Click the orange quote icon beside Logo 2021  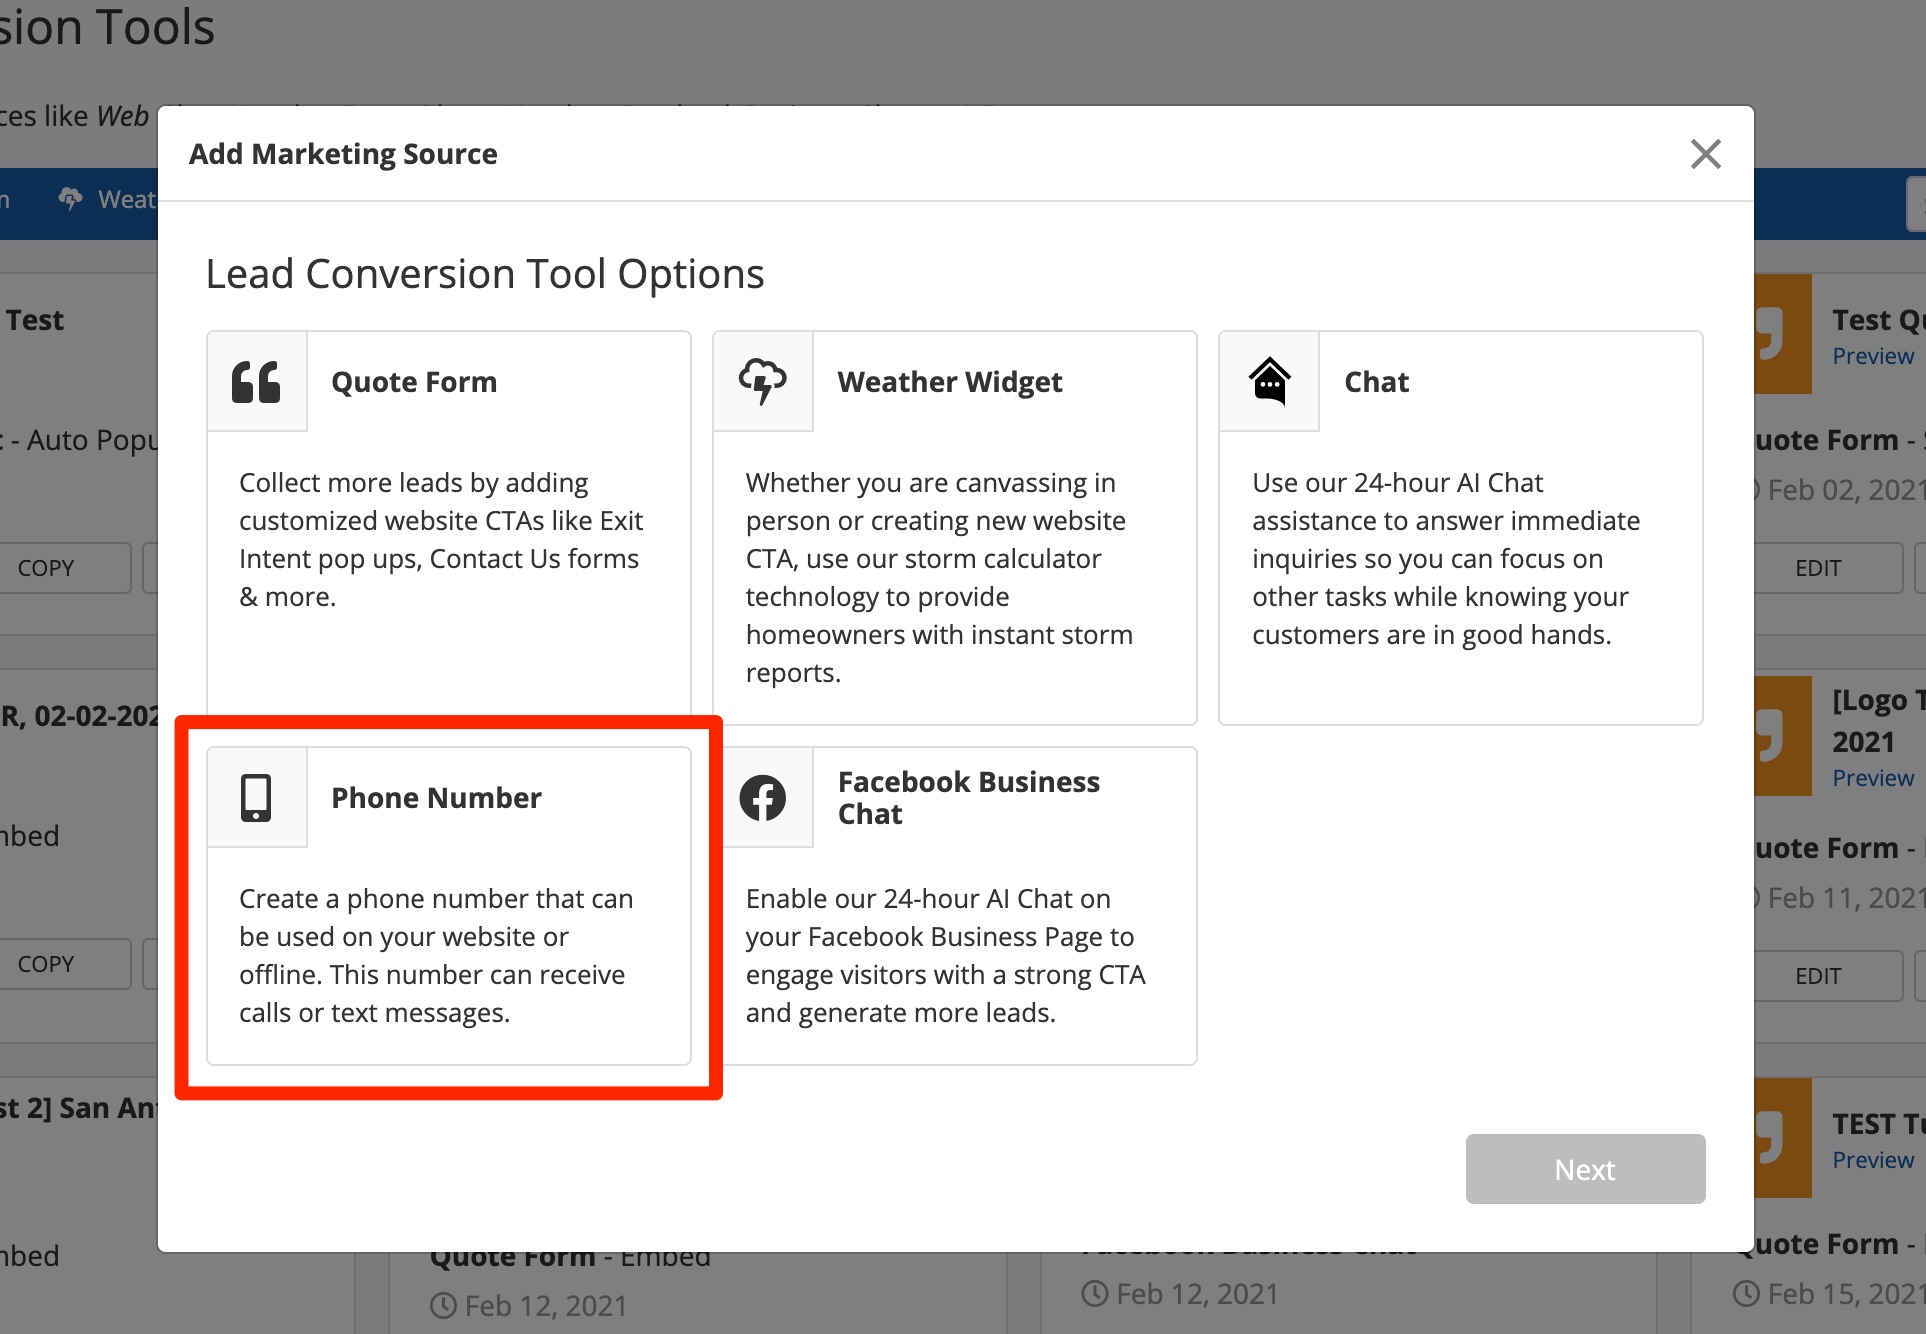(1782, 736)
